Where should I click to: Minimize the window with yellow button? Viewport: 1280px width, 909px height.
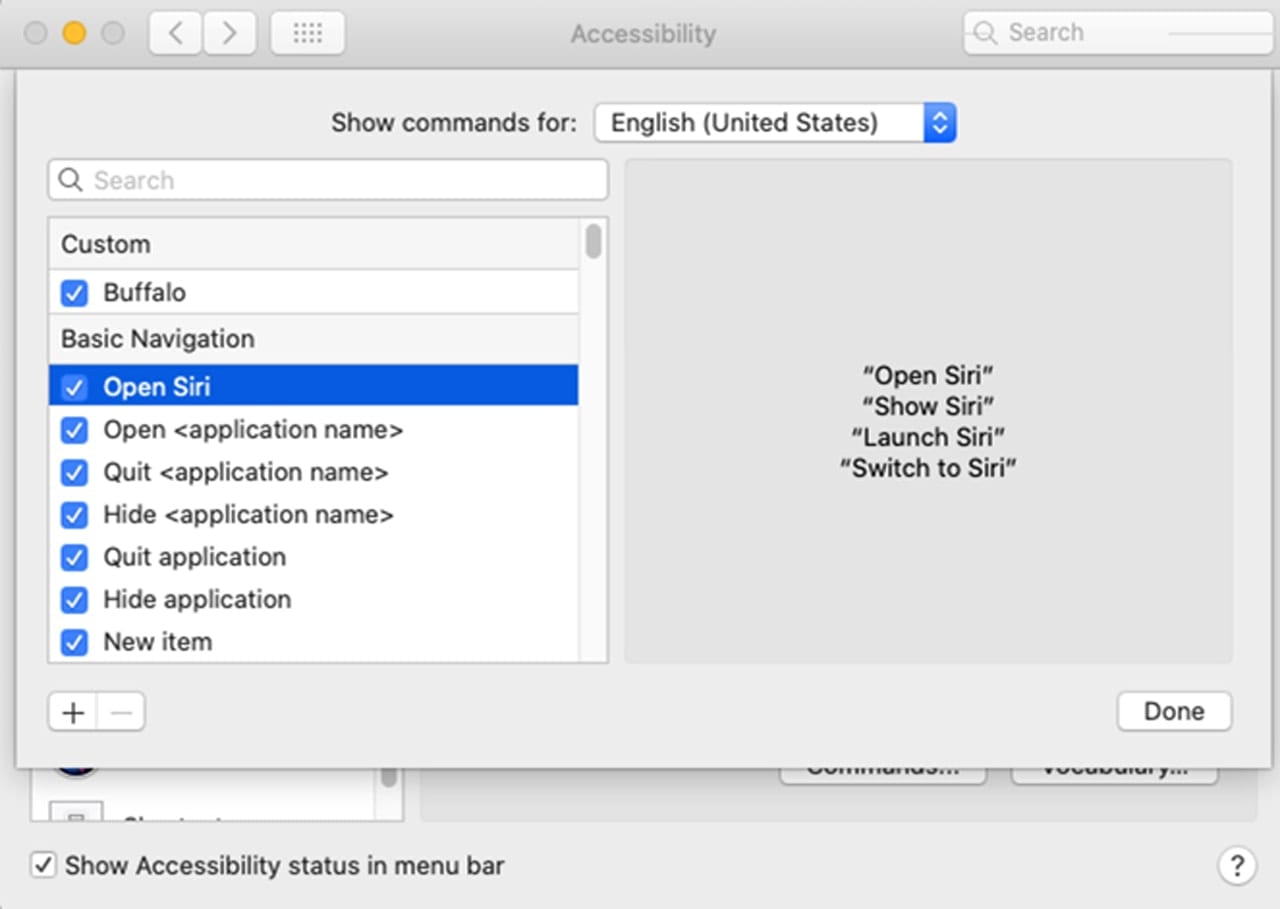tap(74, 33)
